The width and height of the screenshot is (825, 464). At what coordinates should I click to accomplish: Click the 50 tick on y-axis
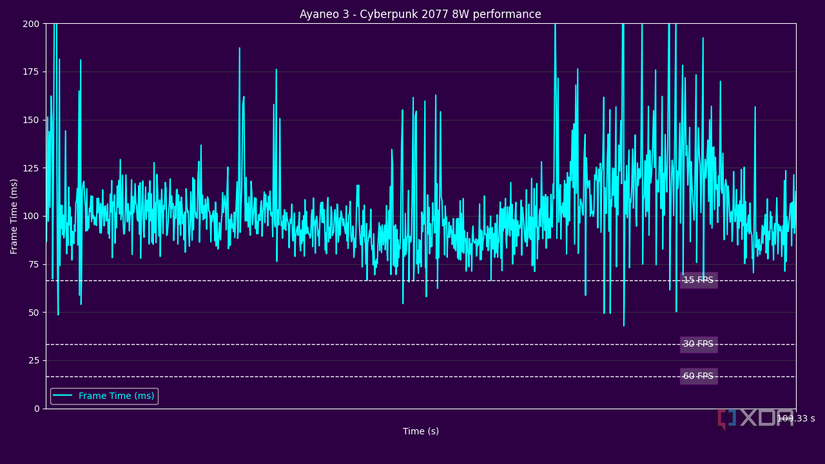pyautogui.click(x=34, y=312)
